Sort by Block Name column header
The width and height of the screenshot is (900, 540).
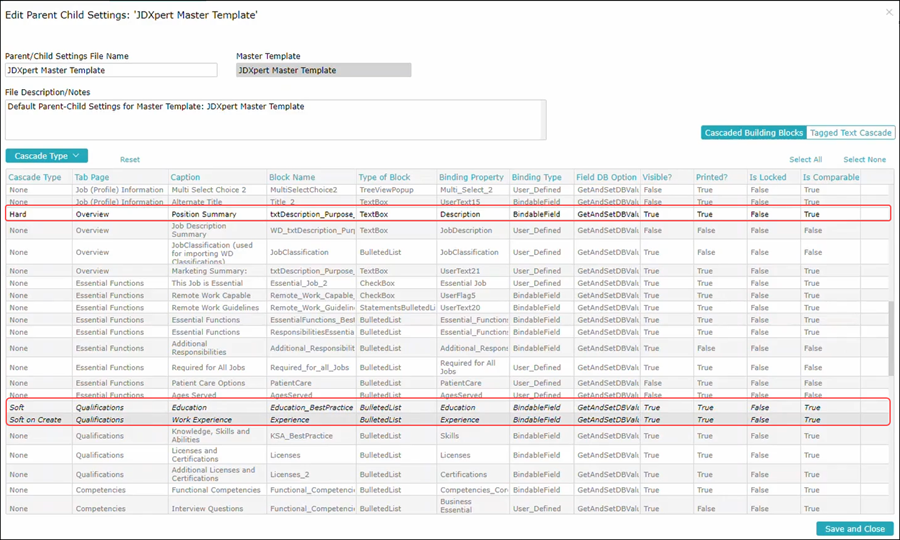point(292,177)
